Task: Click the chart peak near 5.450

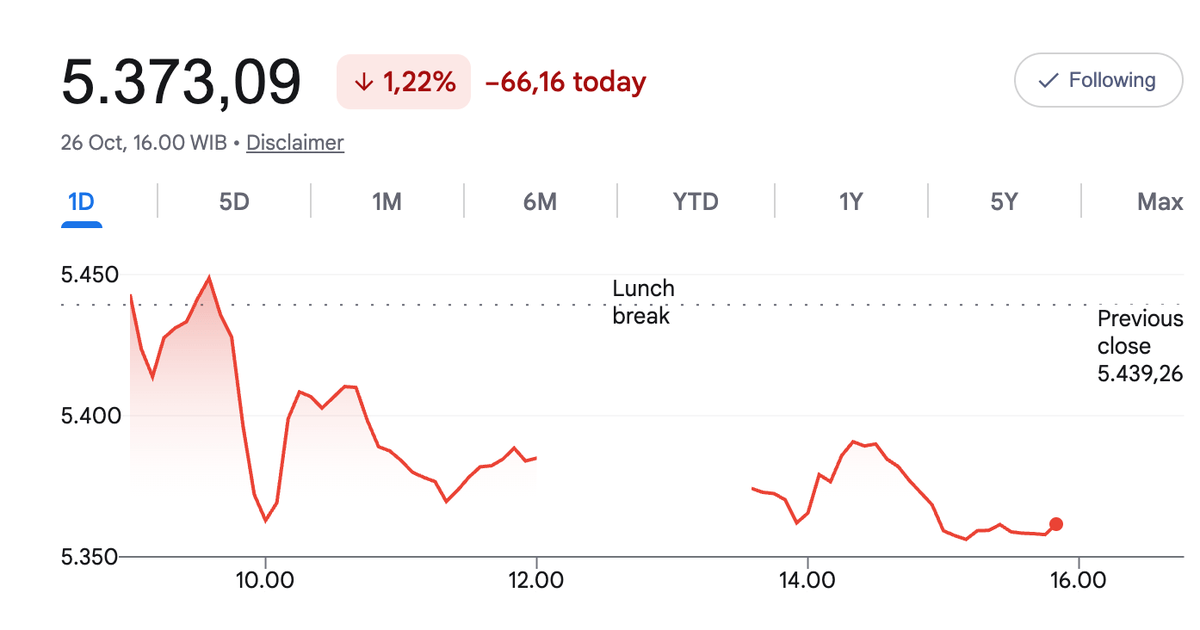Action: [x=208, y=277]
